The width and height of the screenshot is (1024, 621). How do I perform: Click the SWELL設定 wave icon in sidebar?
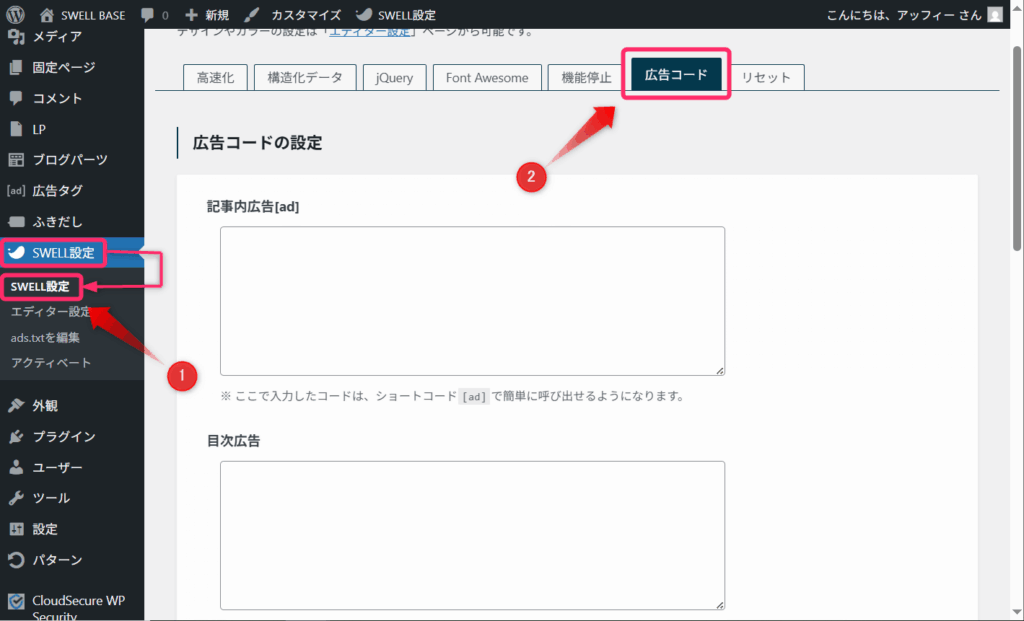coord(16,252)
